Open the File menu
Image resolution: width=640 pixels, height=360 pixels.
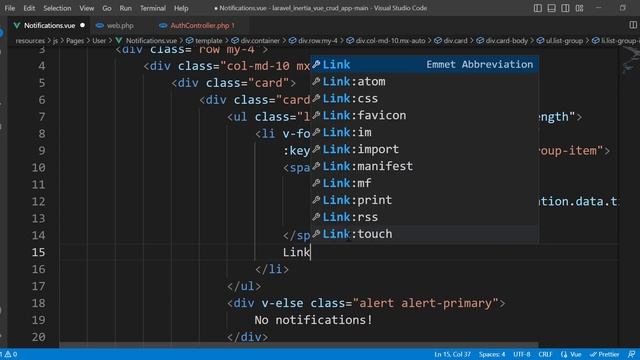click(10, 8)
